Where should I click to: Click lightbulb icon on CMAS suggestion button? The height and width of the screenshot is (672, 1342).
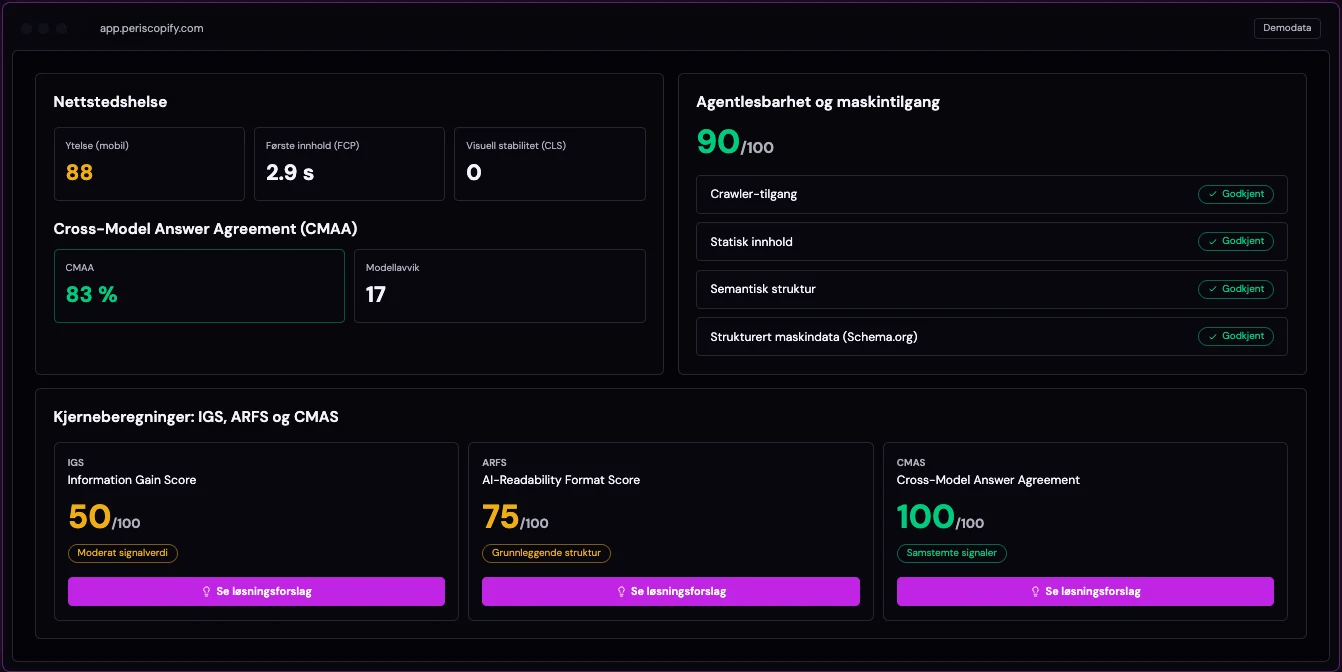pyautogui.click(x=1035, y=592)
